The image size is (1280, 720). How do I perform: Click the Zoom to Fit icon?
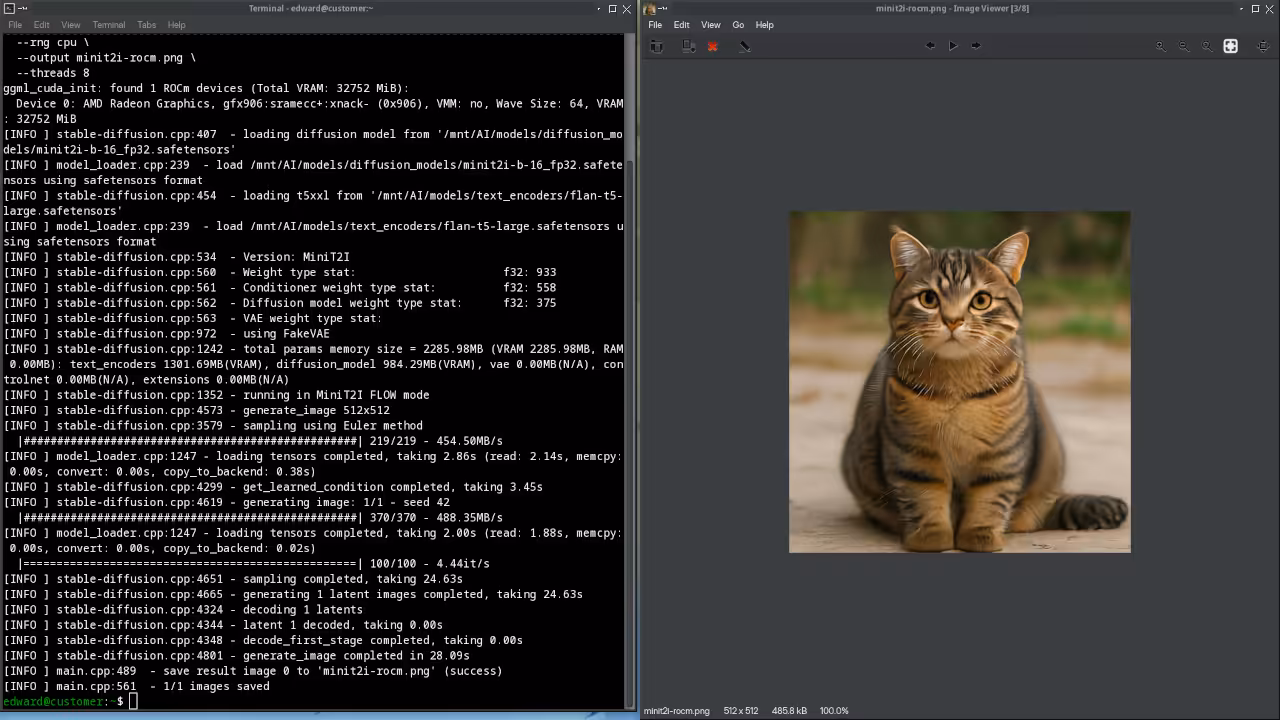[1231, 46]
